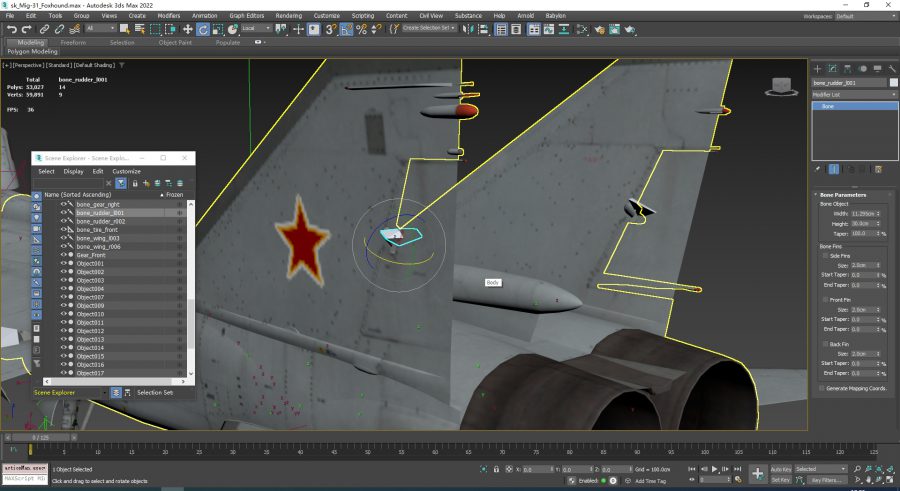Screen dimensions: 900x491
Task: Click the Isolate Selection icon in status bar
Action: [x=484, y=469]
